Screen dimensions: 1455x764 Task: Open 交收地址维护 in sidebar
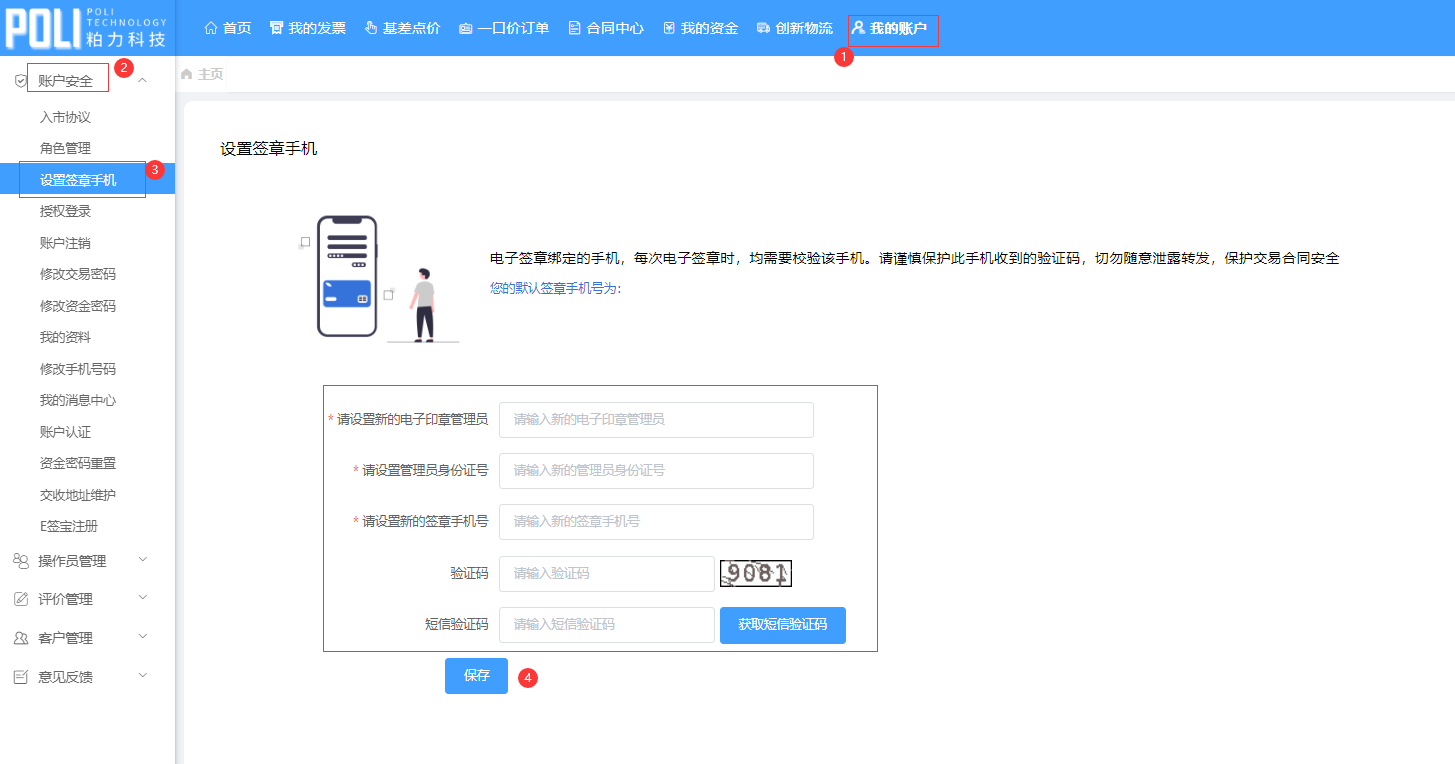pos(78,495)
